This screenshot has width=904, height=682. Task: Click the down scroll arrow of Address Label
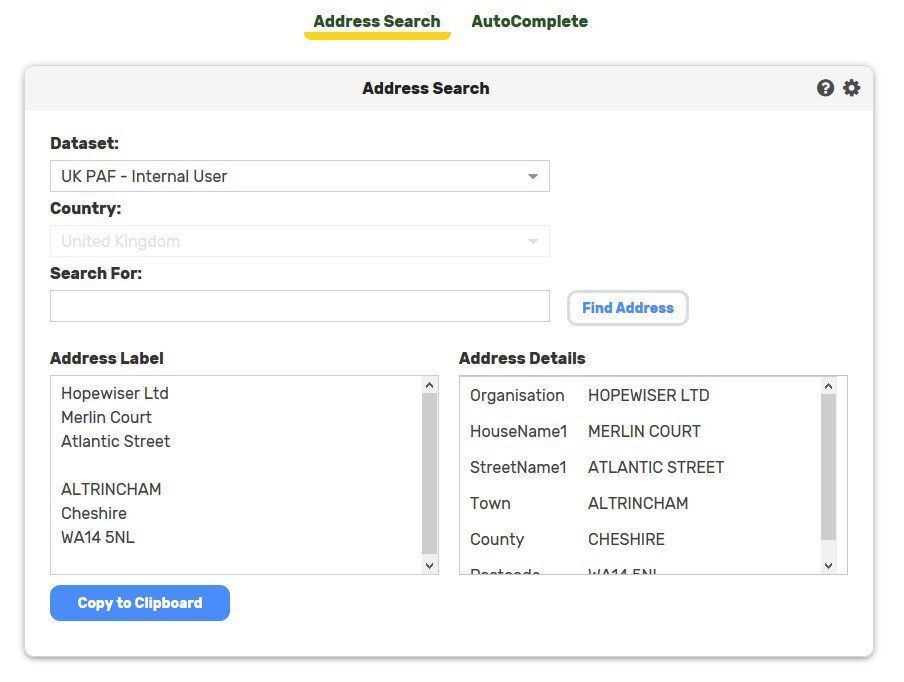point(429,564)
